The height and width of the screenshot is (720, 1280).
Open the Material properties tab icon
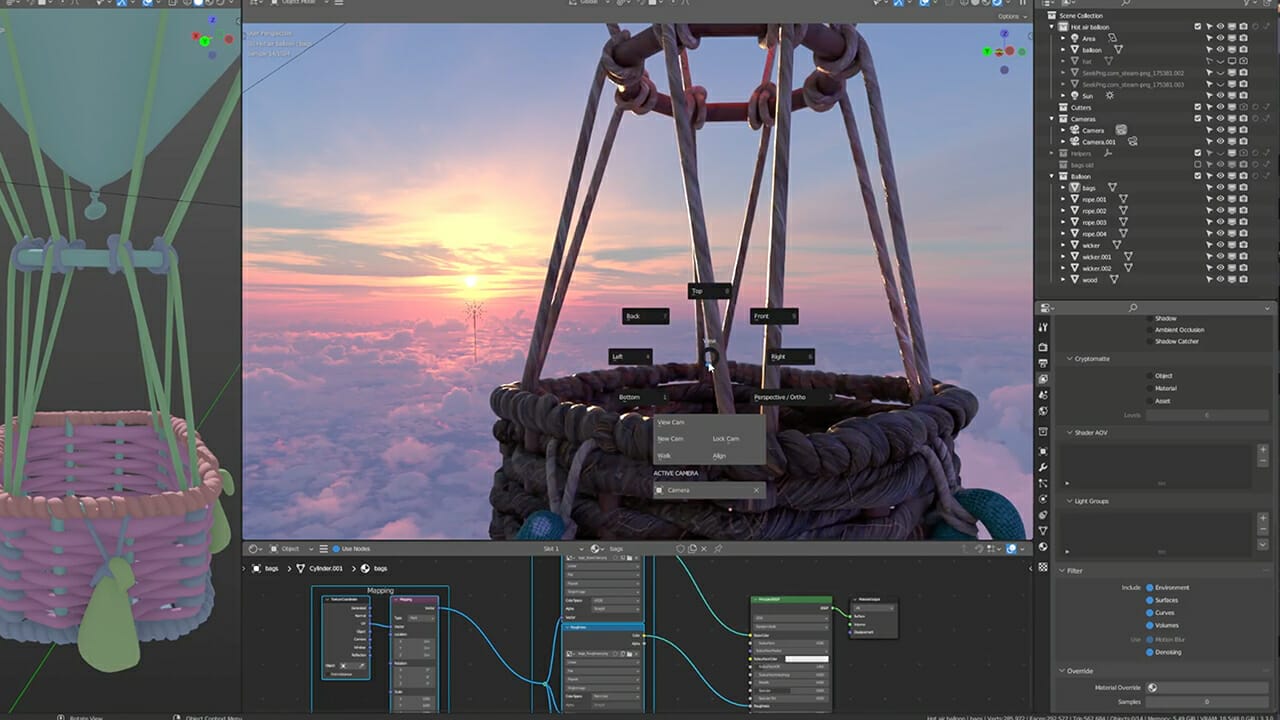pyautogui.click(x=1043, y=547)
